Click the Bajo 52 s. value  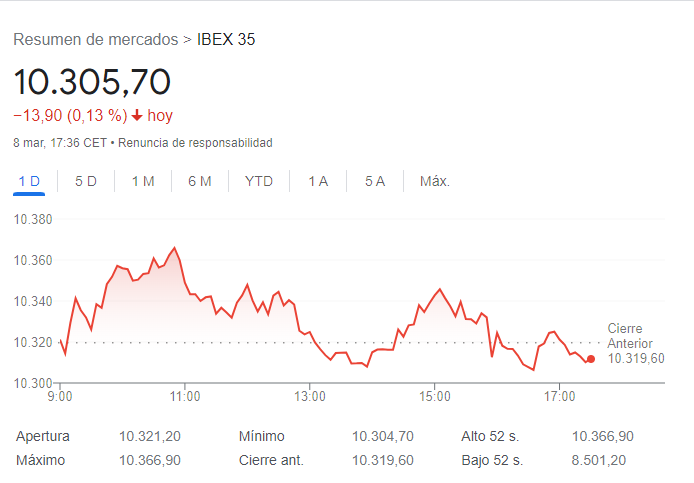(x=601, y=460)
